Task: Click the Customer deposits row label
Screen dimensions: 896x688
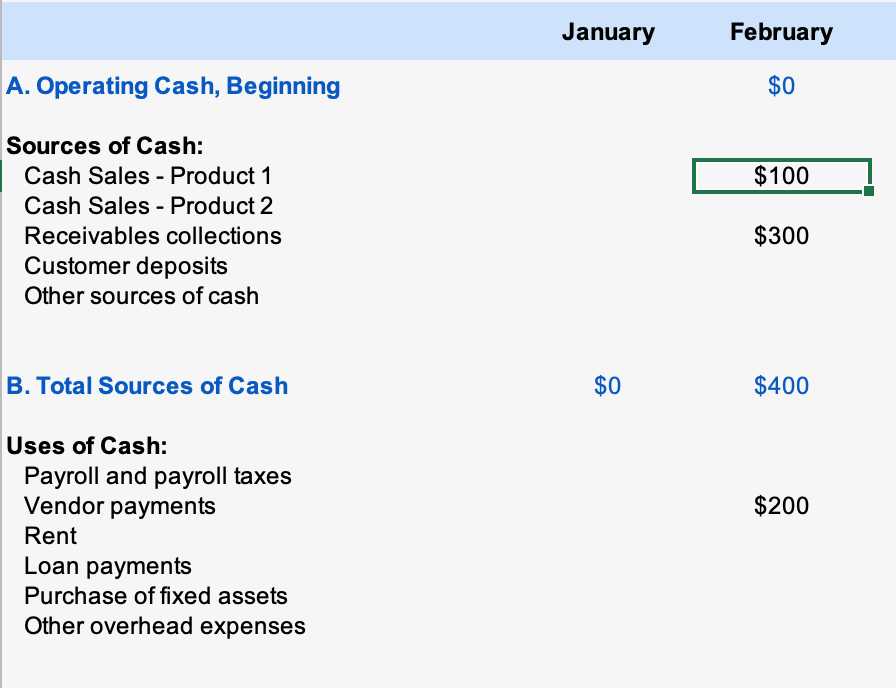Action: click(126, 266)
